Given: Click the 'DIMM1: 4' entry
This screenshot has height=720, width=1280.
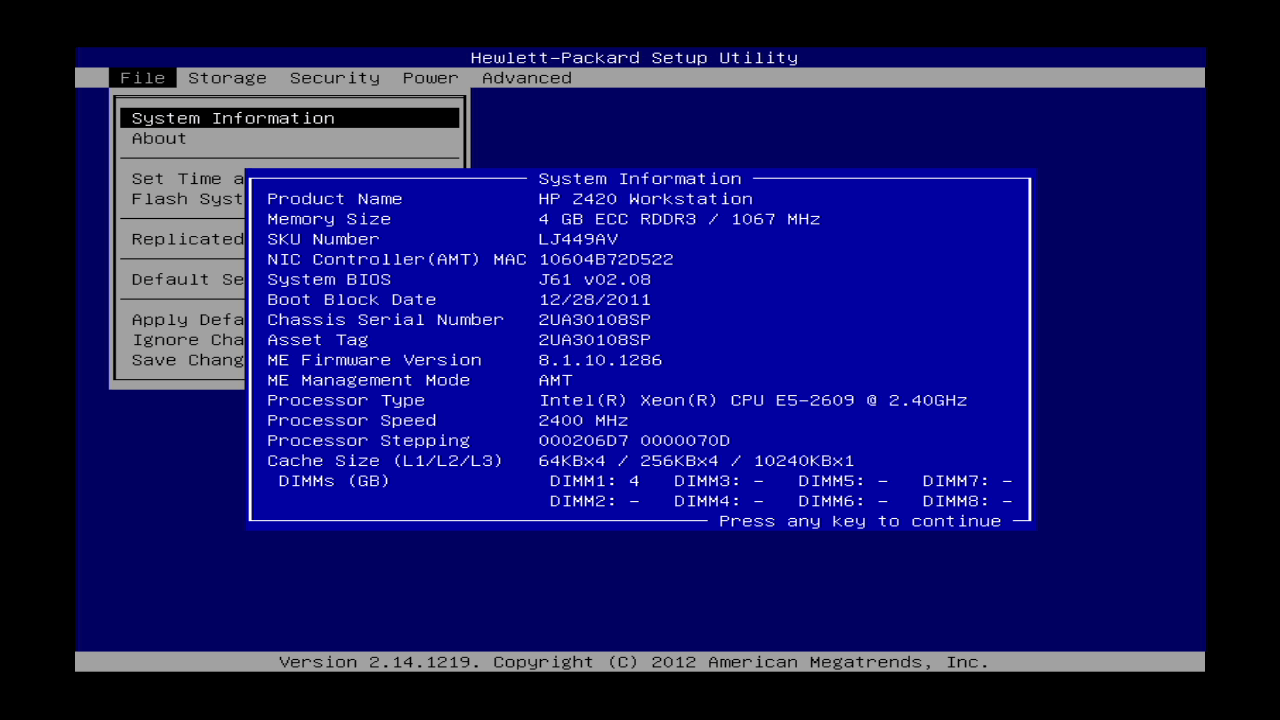Looking at the screenshot, I should coord(595,481).
